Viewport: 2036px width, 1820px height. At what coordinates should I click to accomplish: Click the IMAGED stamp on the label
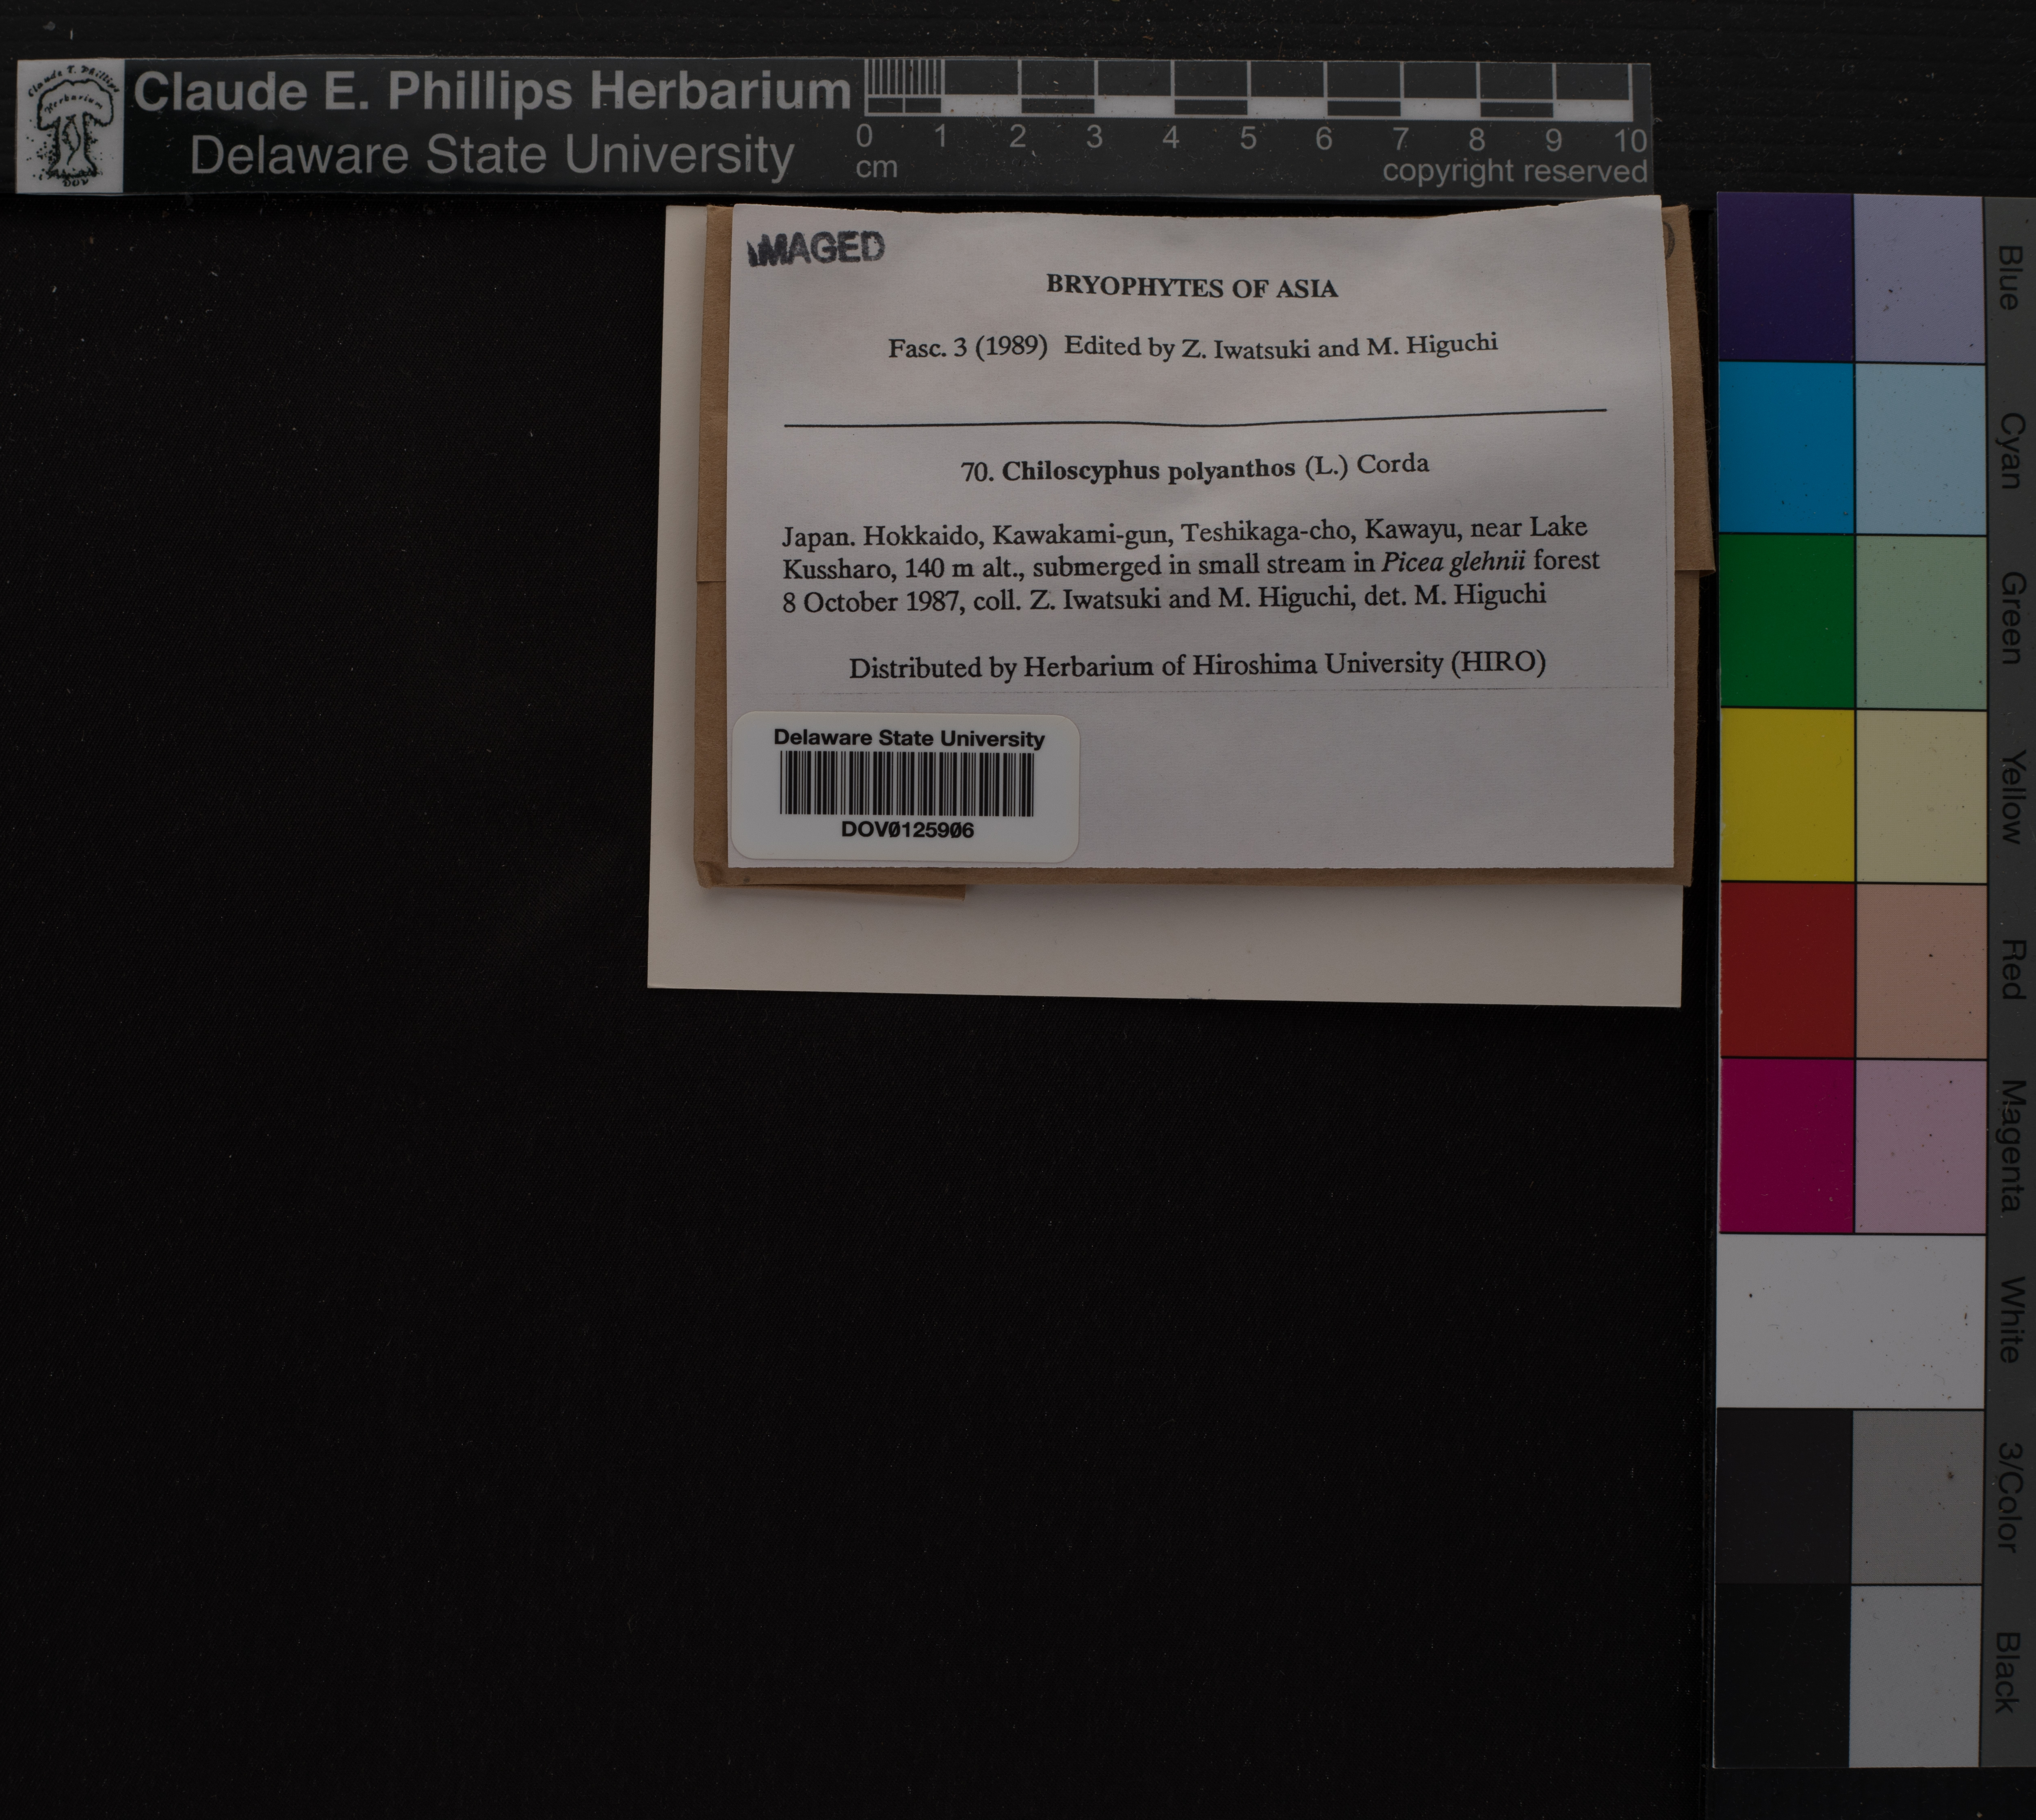817,249
